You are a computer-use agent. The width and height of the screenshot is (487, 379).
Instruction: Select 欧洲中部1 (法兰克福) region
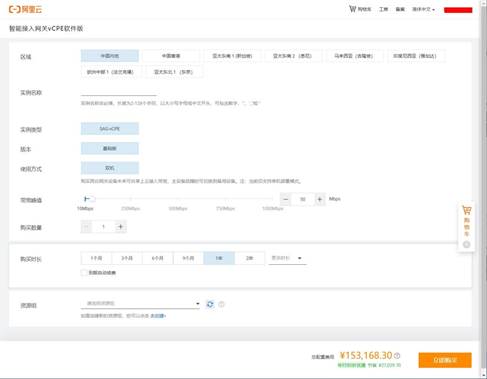pyautogui.click(x=110, y=72)
